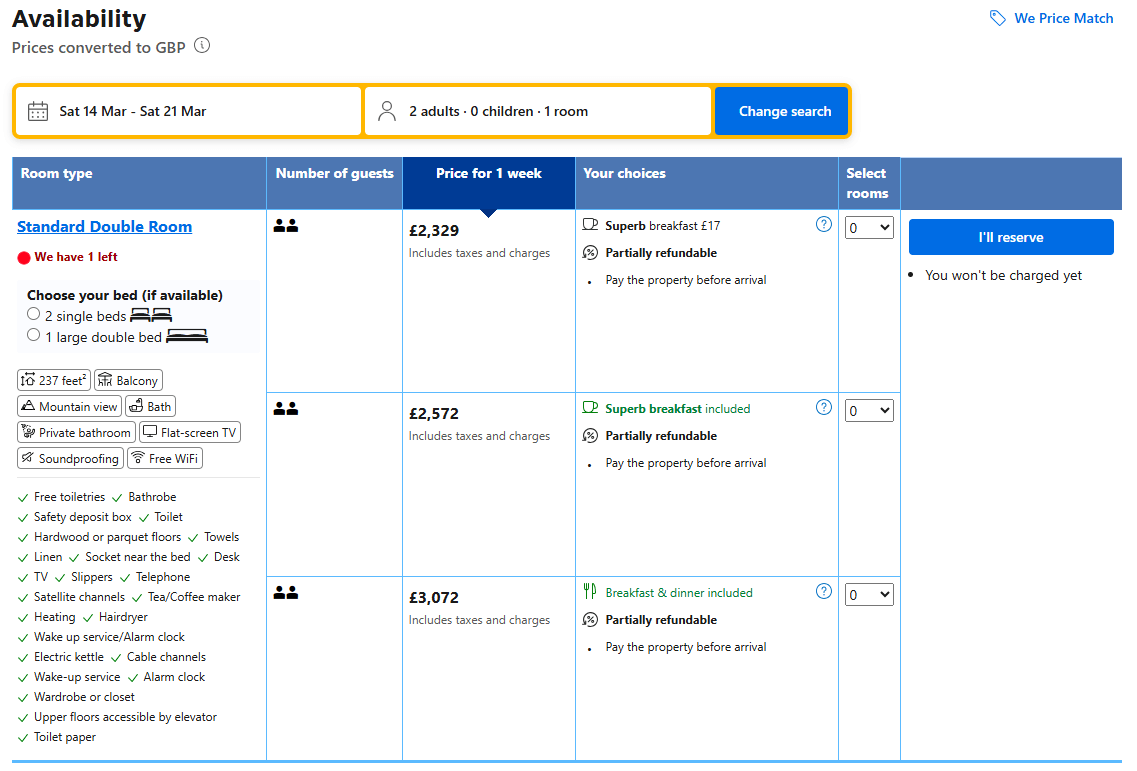
Task: Select the 2 single beds option
Action: coord(33,313)
